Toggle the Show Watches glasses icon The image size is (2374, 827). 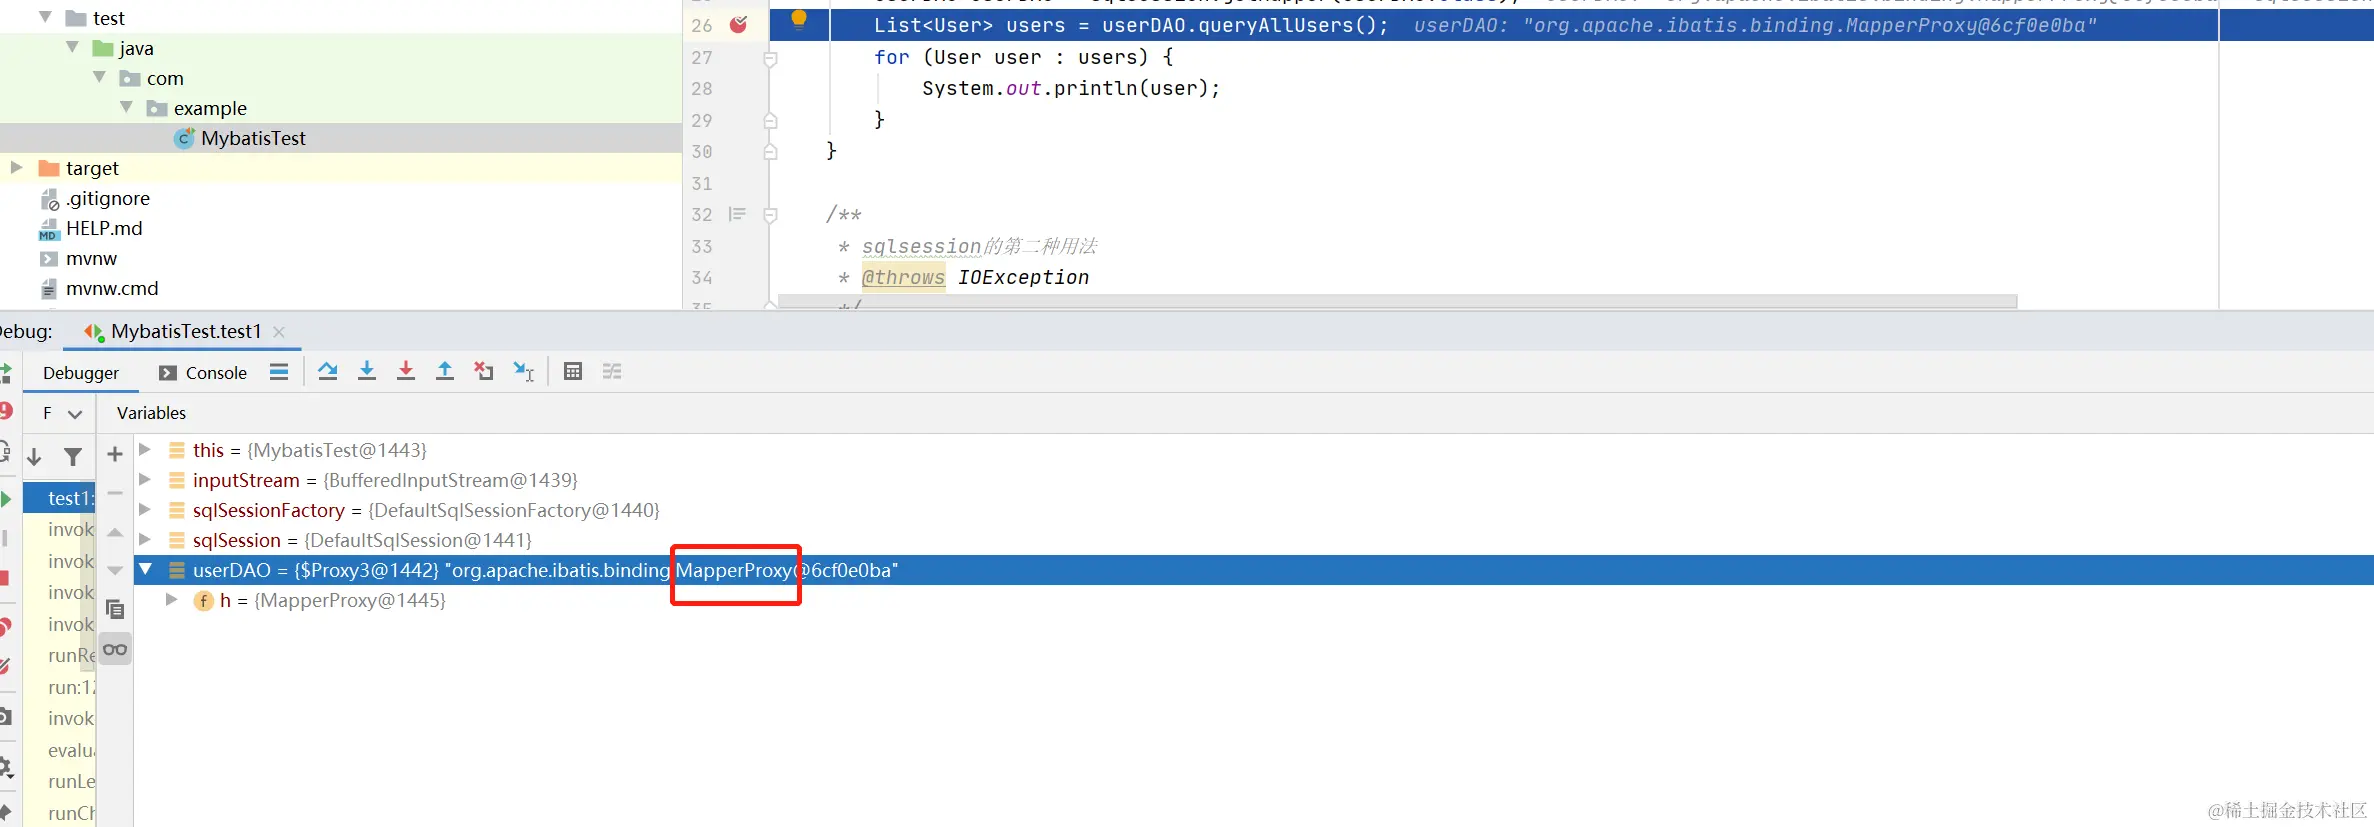(x=115, y=650)
